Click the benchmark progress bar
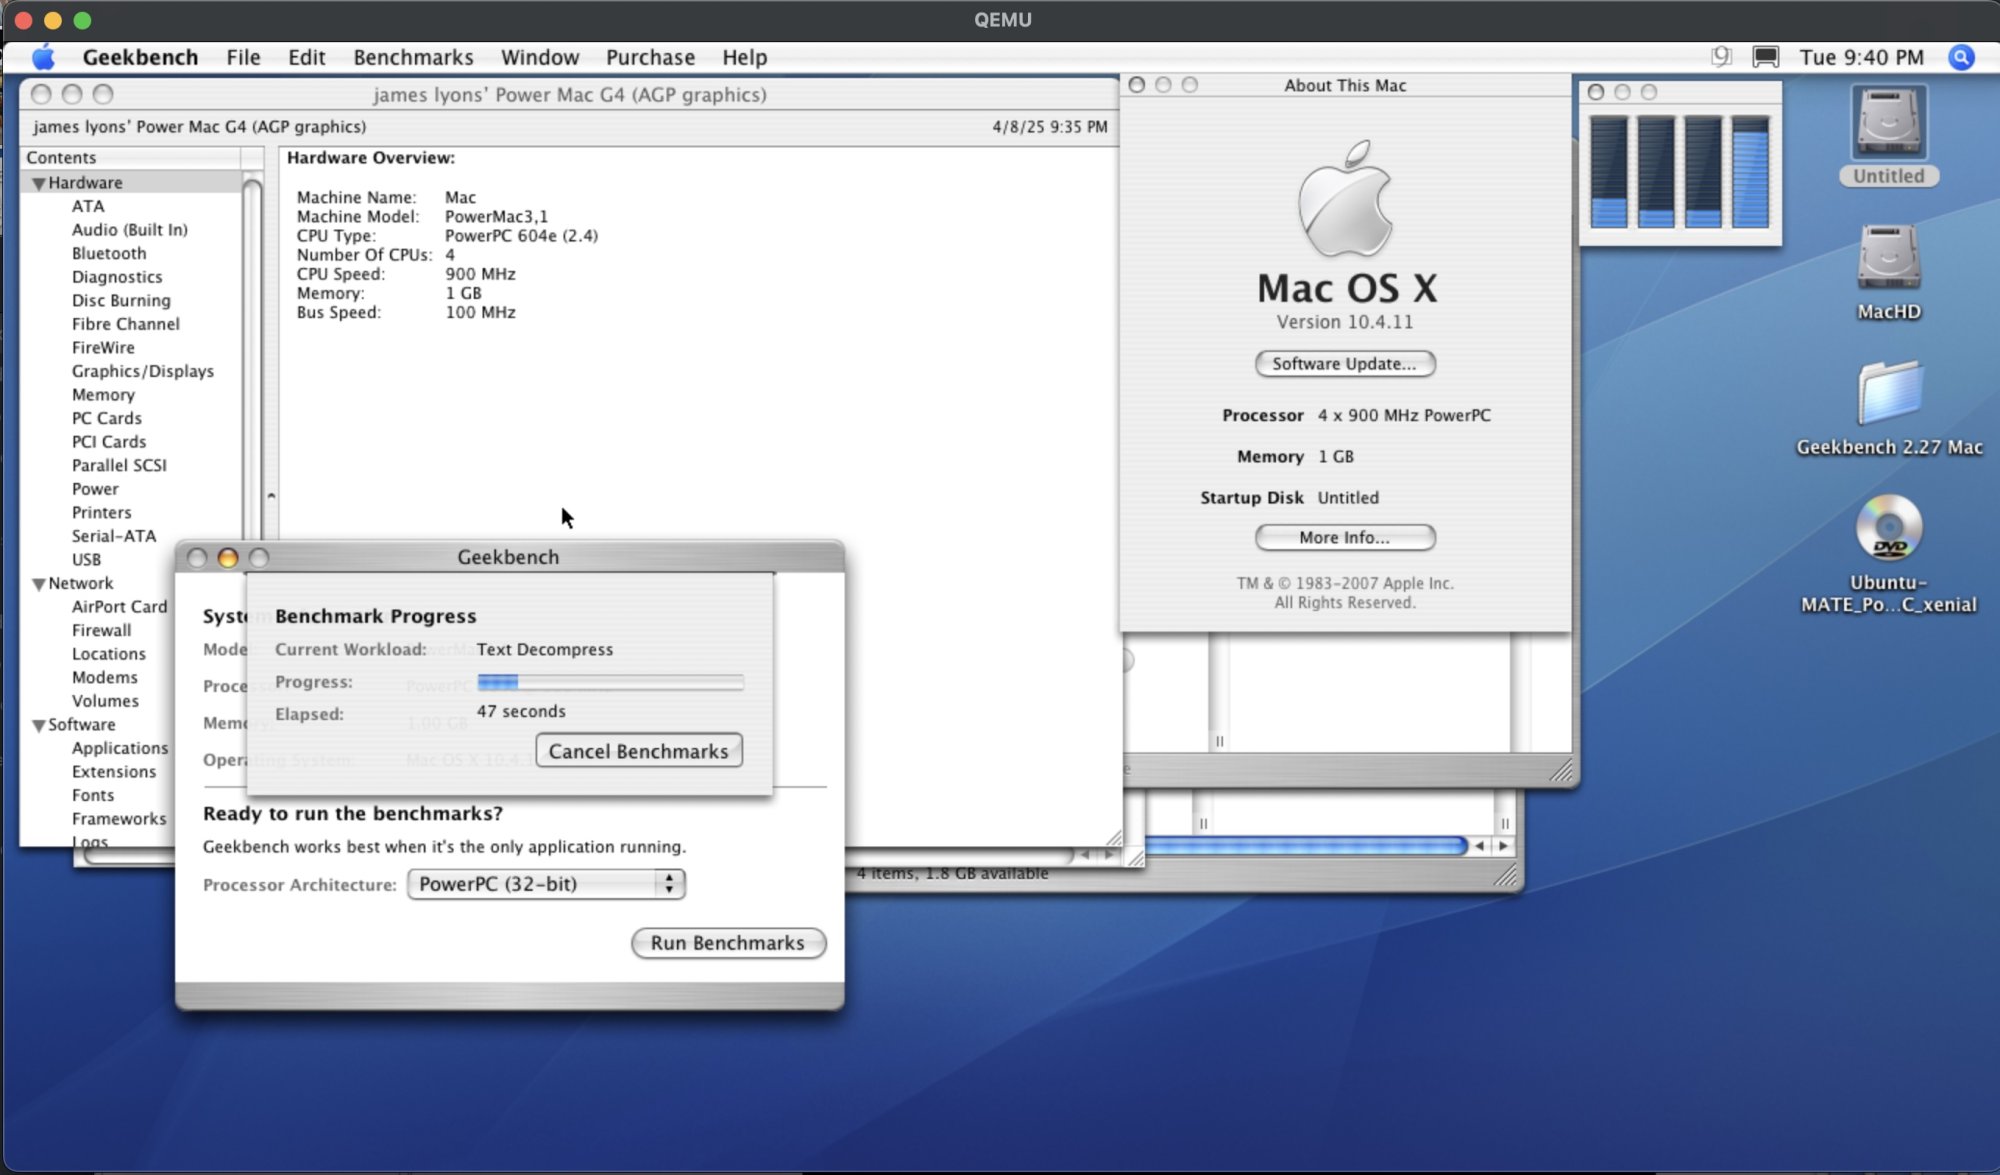Image resolution: width=2000 pixels, height=1175 pixels. point(610,682)
